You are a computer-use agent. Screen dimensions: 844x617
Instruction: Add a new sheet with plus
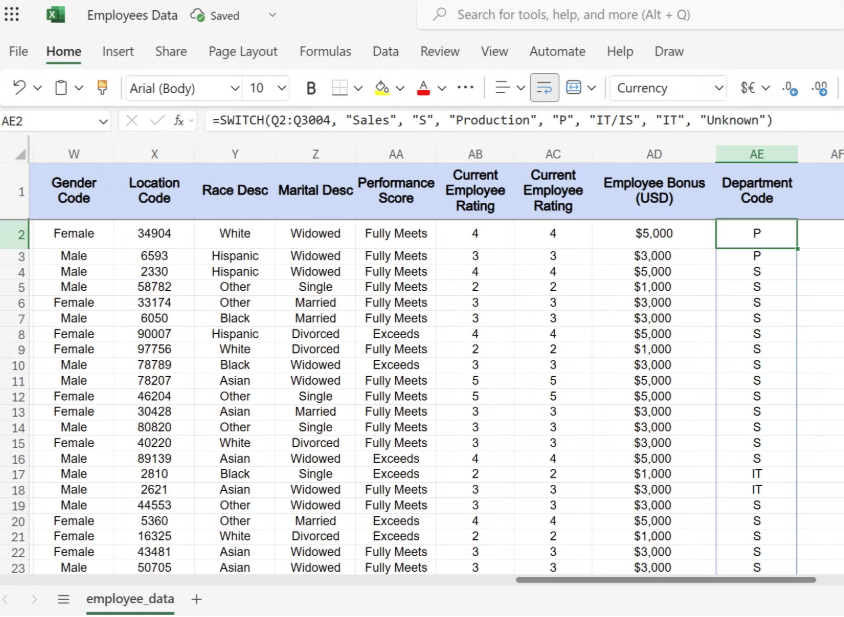coord(196,599)
